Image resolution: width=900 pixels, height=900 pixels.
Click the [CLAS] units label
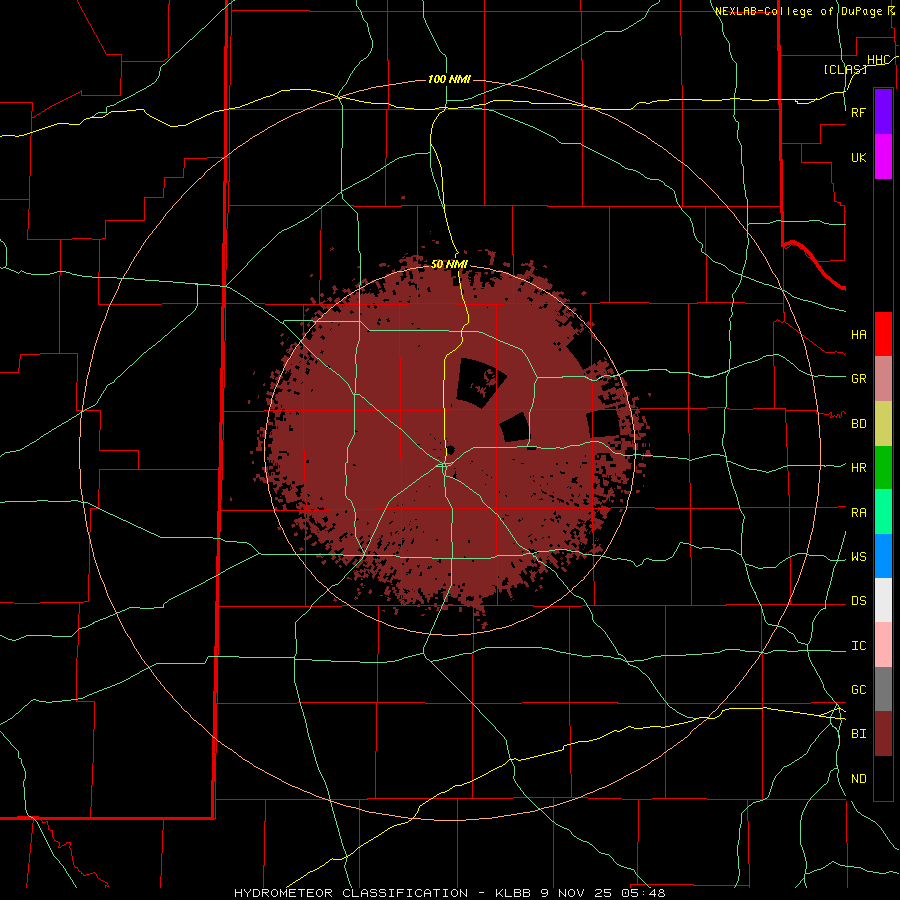(x=845, y=69)
